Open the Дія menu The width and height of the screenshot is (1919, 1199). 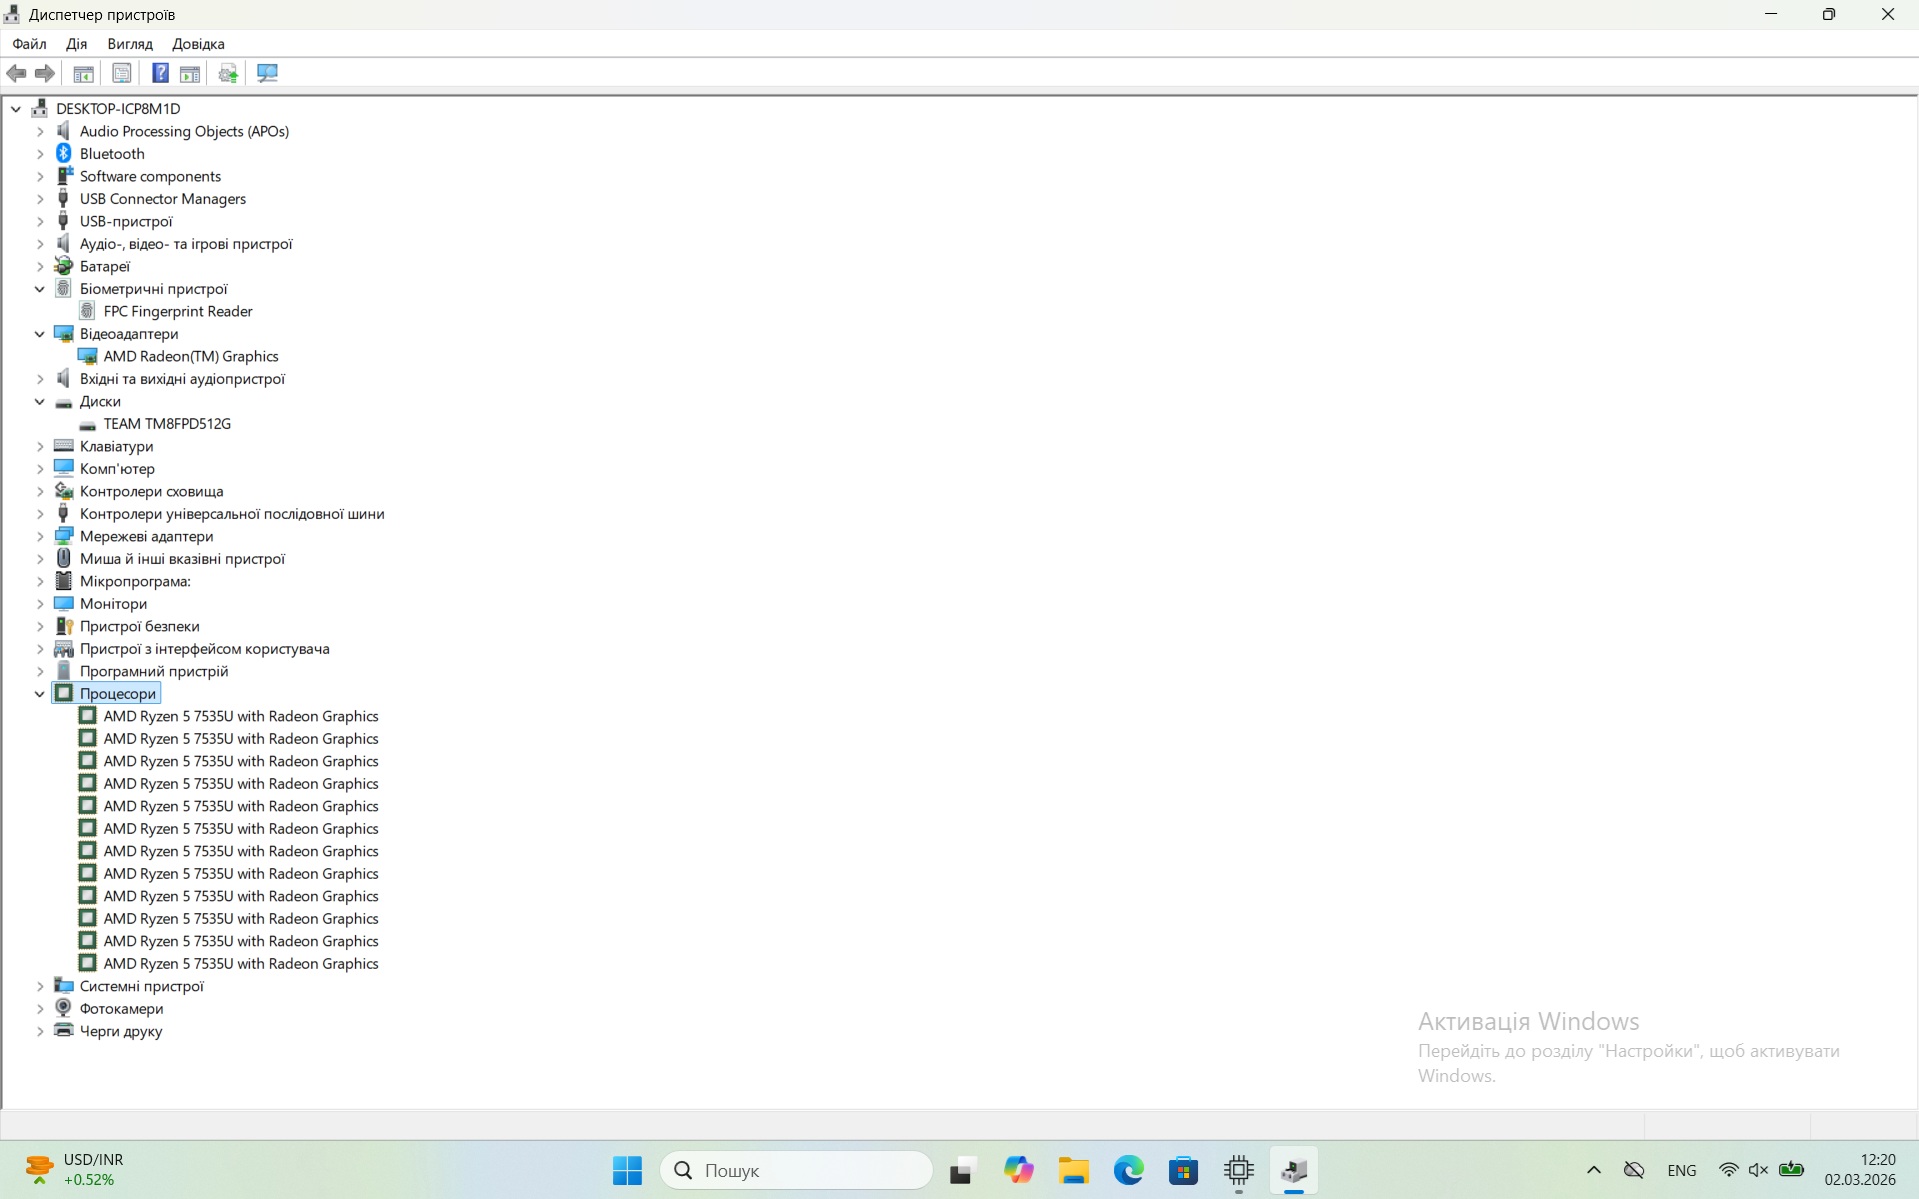click(x=76, y=44)
